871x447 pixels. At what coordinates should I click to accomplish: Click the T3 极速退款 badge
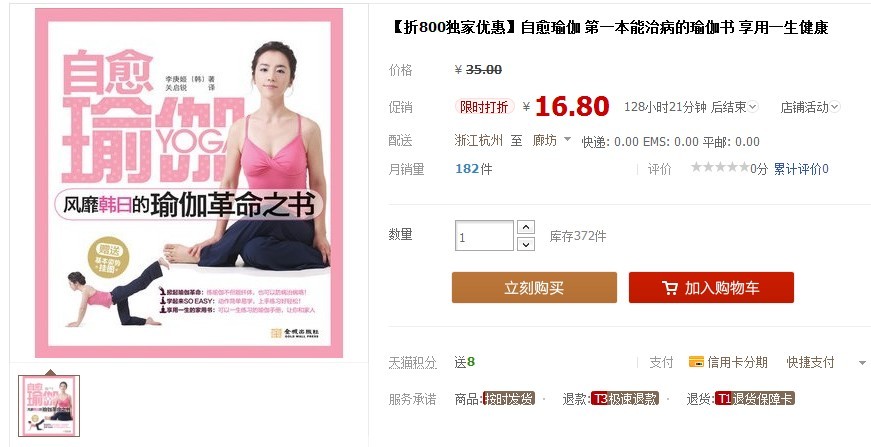click(x=625, y=398)
